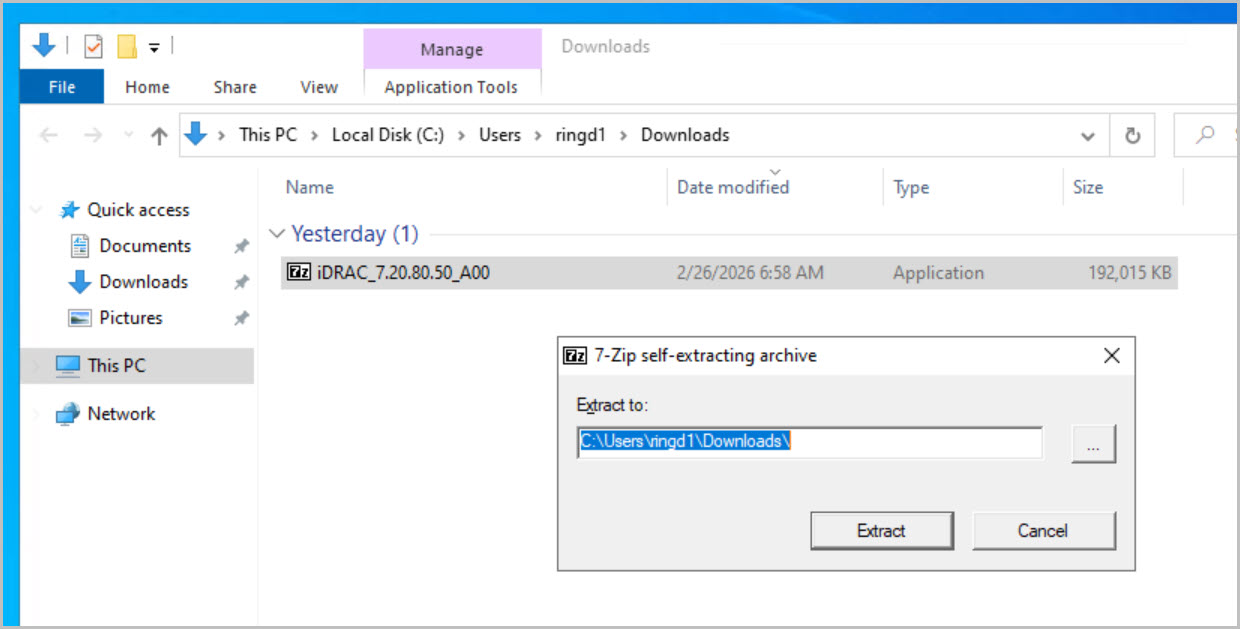Click the 7z icon in dialog title

pyautogui.click(x=574, y=355)
